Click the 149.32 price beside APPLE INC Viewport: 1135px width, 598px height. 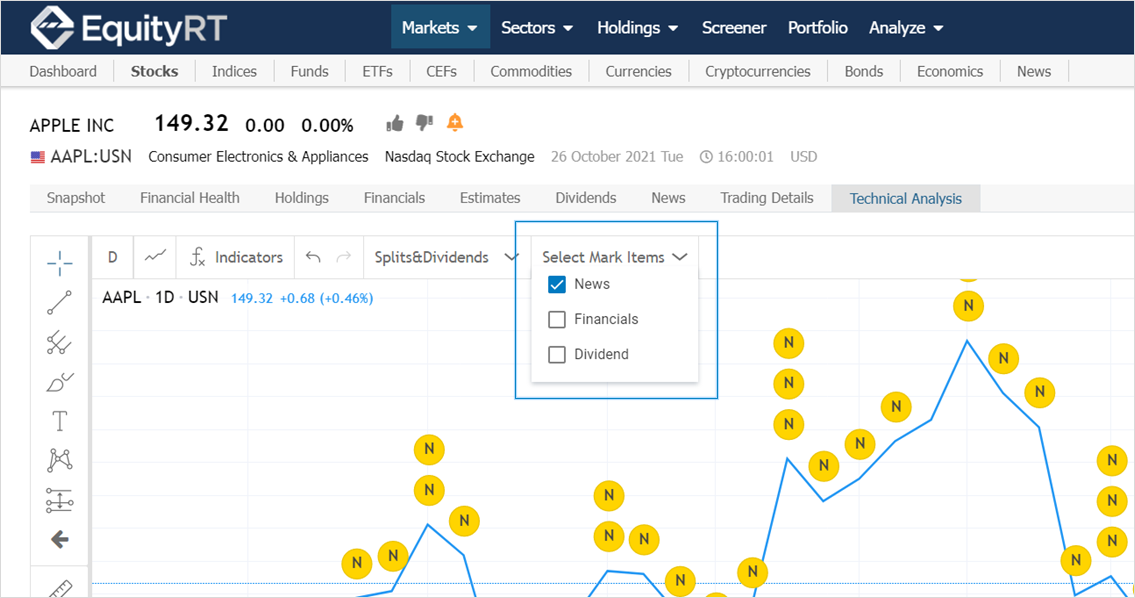(x=191, y=123)
